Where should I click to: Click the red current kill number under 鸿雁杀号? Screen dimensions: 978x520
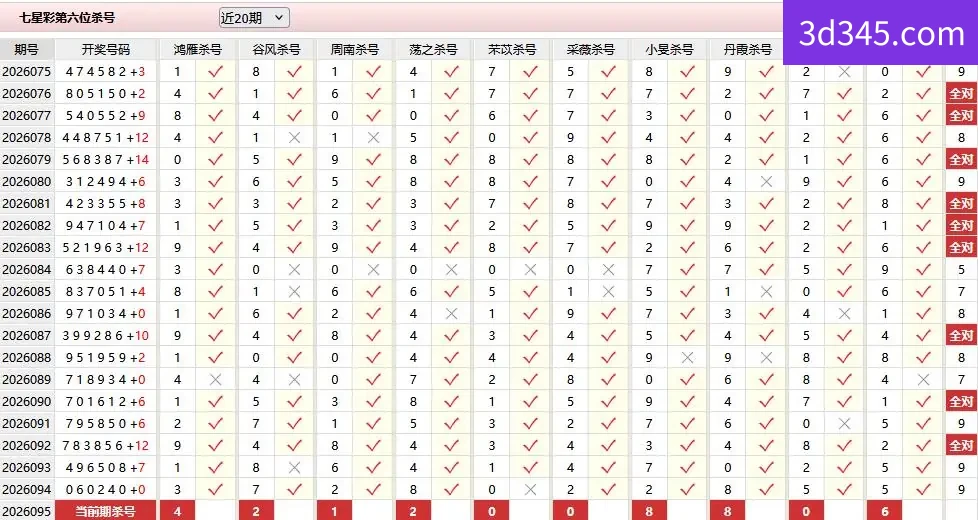pyautogui.click(x=178, y=511)
